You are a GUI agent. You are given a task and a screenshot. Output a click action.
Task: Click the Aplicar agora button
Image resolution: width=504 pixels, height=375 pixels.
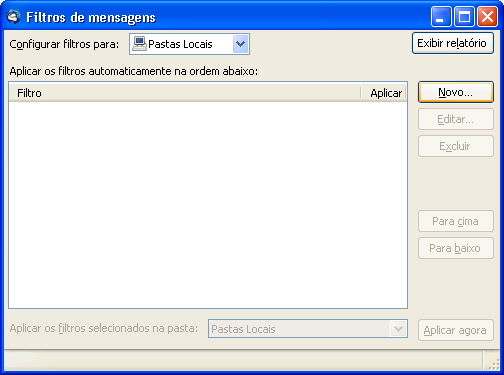point(456,330)
